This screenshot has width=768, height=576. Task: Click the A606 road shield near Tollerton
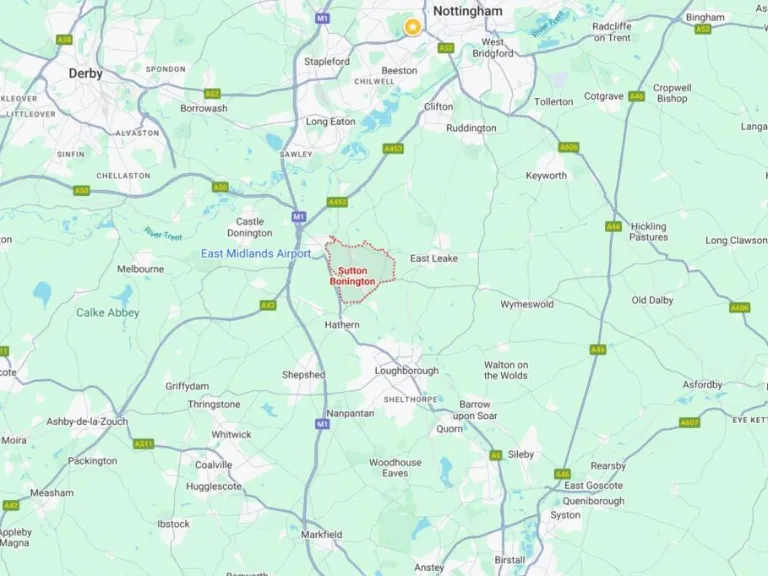(568, 147)
